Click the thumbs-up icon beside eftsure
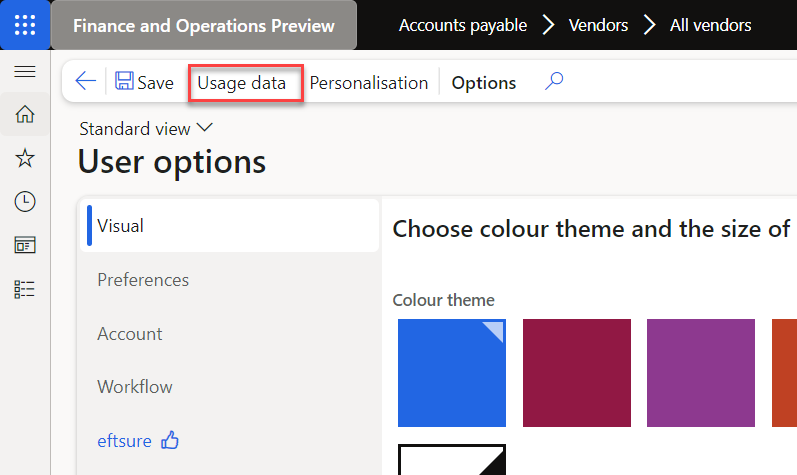This screenshot has height=475, width=797. pyautogui.click(x=170, y=440)
